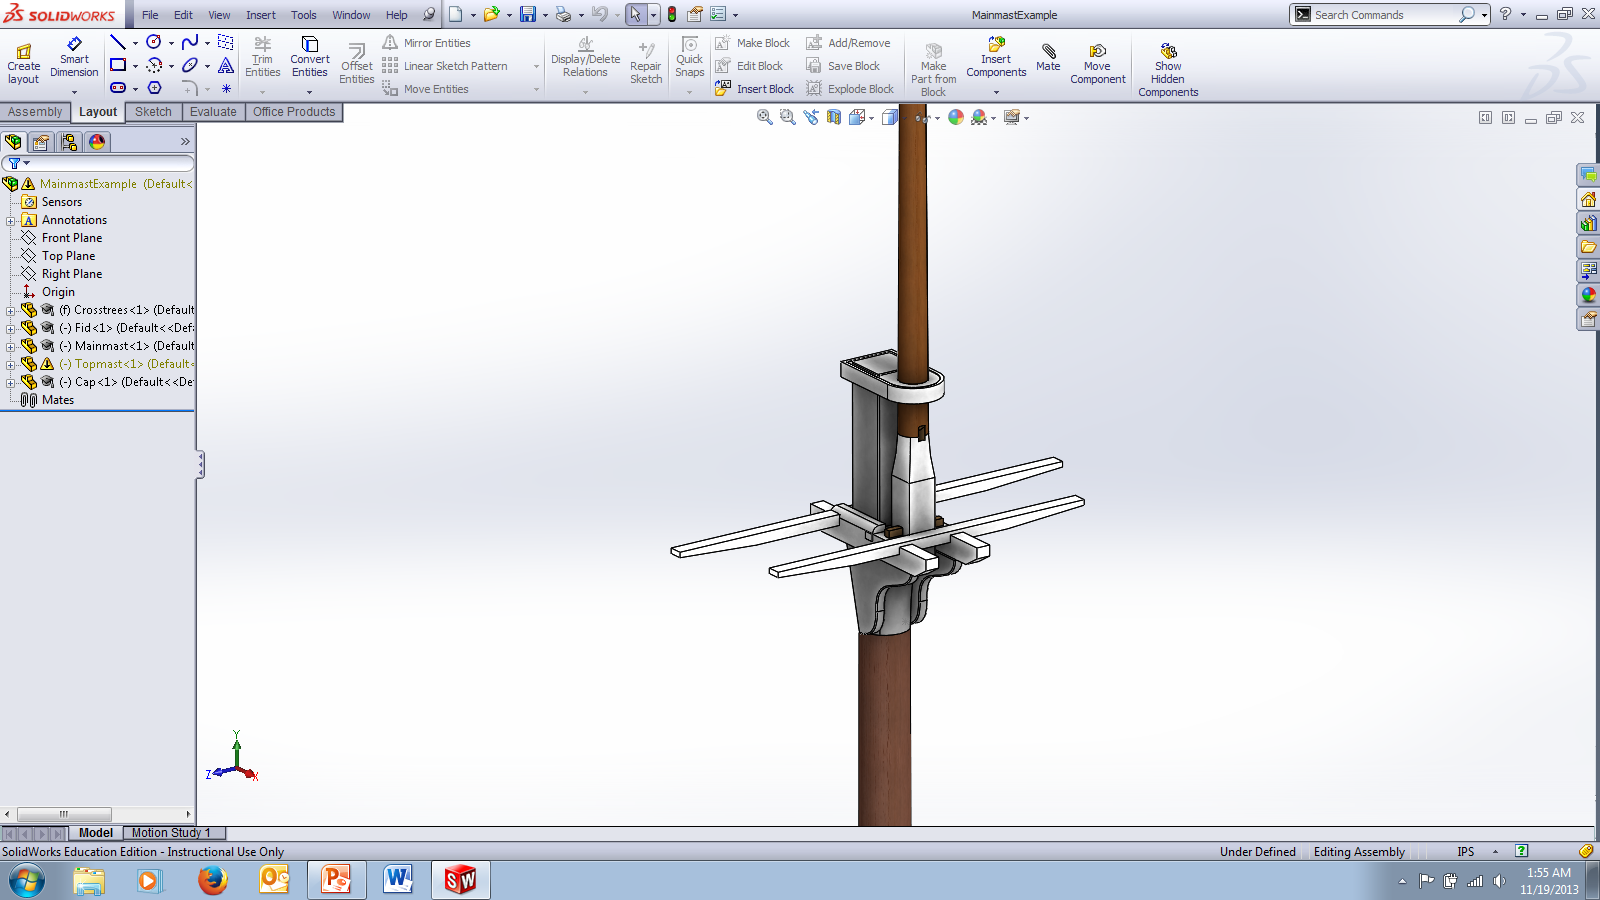Open the File menu
The height and width of the screenshot is (900, 1600).
click(150, 15)
